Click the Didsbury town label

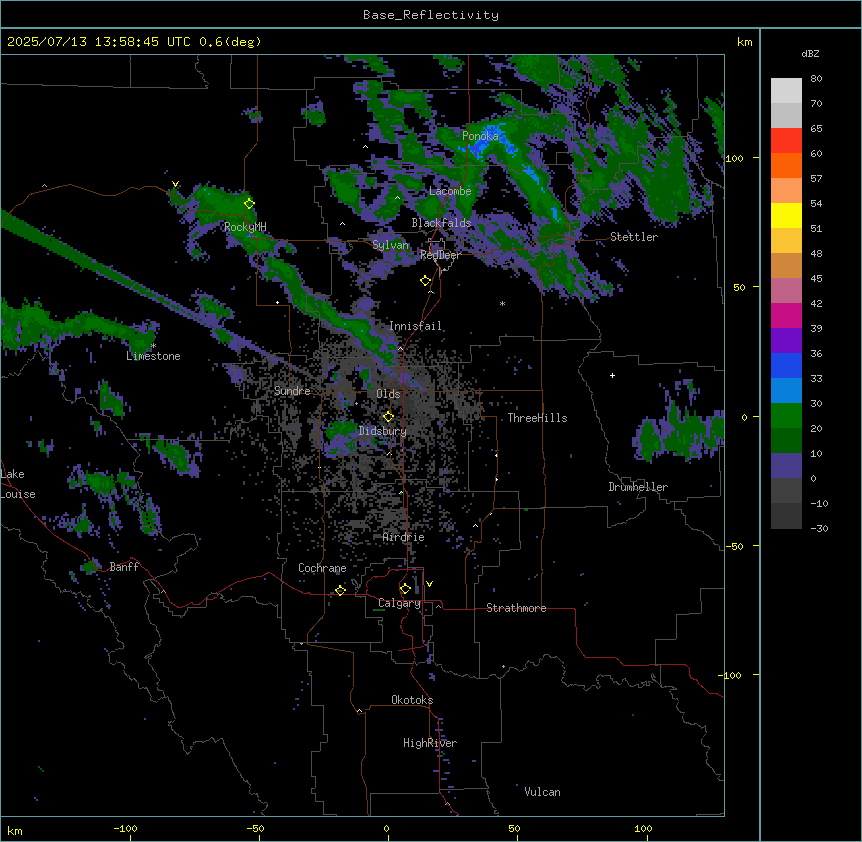click(383, 431)
